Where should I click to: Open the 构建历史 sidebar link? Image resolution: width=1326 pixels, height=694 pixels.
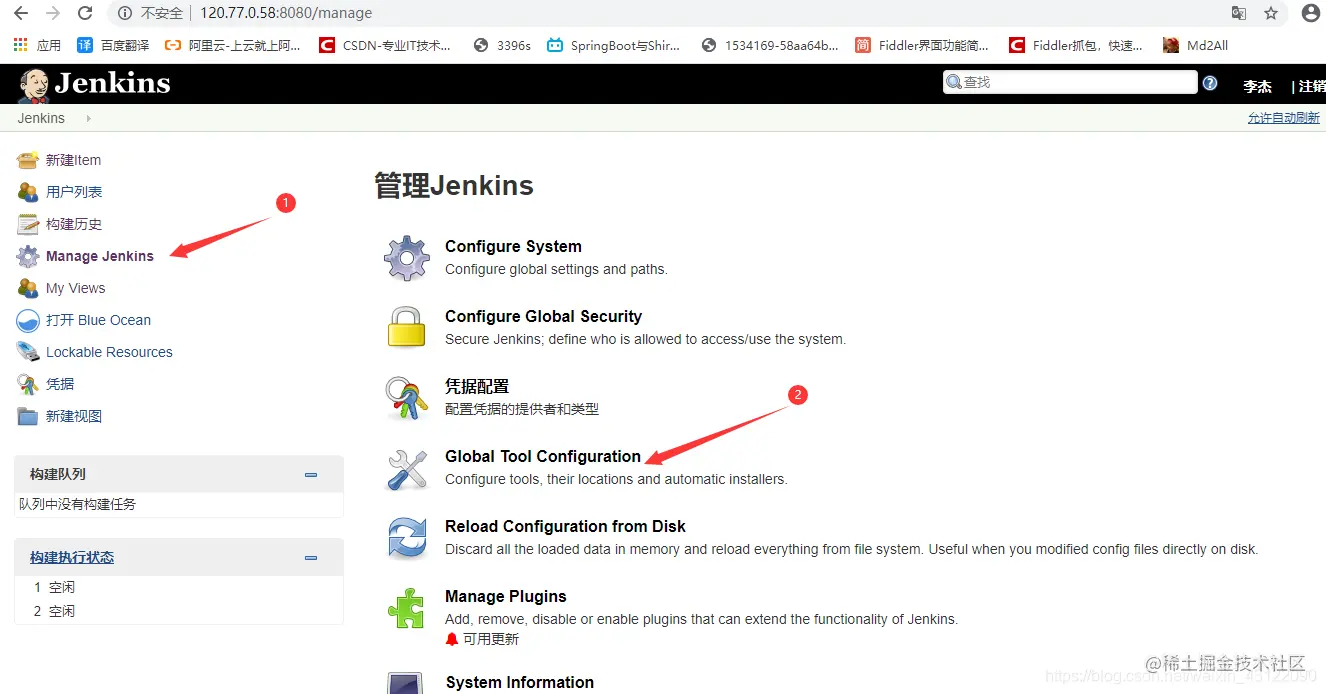74,224
